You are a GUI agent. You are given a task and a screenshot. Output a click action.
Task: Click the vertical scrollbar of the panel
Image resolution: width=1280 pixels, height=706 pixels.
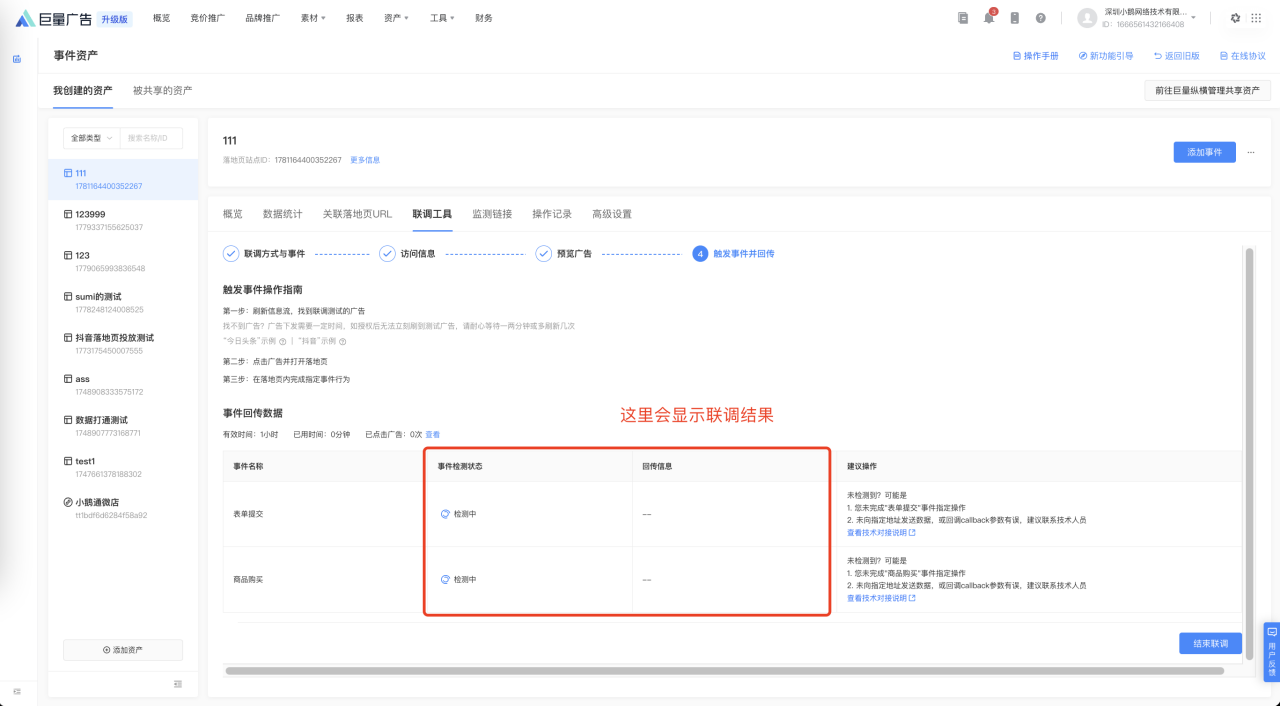(x=1249, y=453)
